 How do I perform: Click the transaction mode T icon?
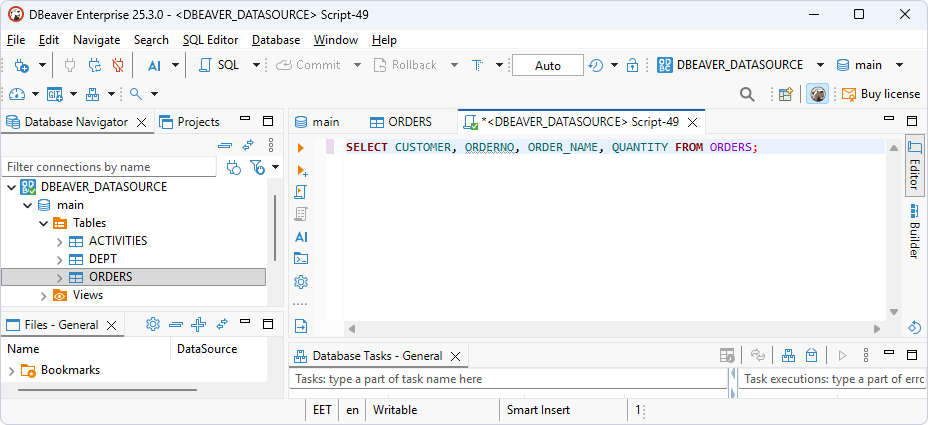coord(478,65)
